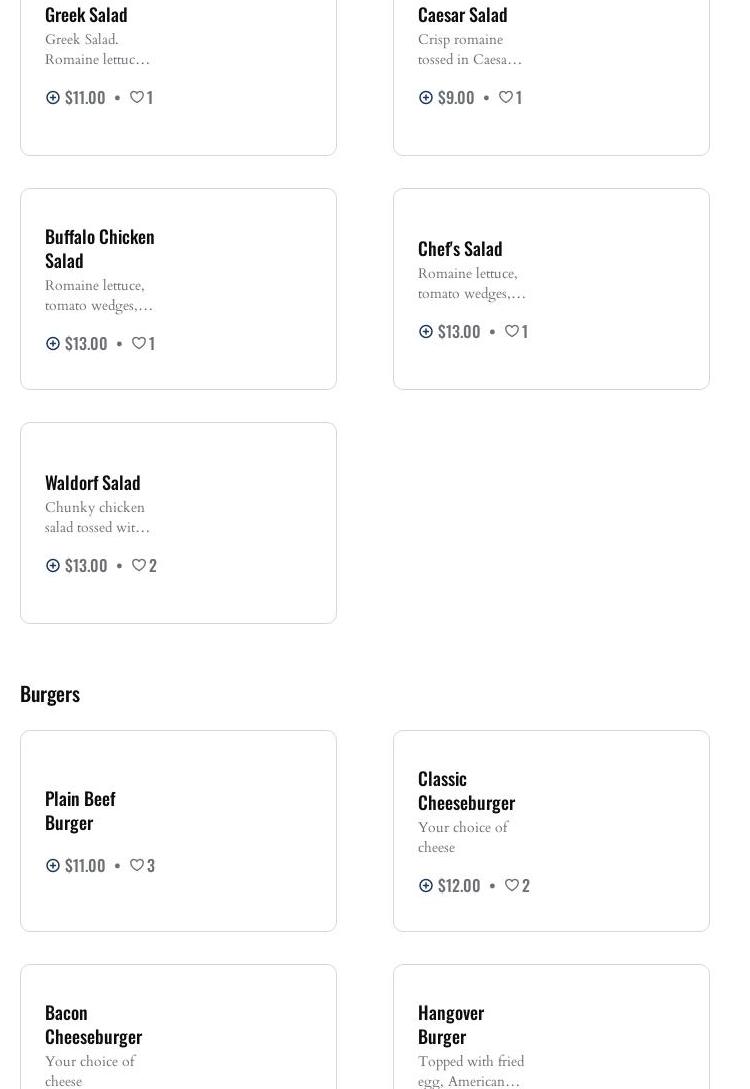Favorite the Waldorf Salad heart icon
Image resolution: width=750 pixels, height=1089 pixels.
point(139,565)
